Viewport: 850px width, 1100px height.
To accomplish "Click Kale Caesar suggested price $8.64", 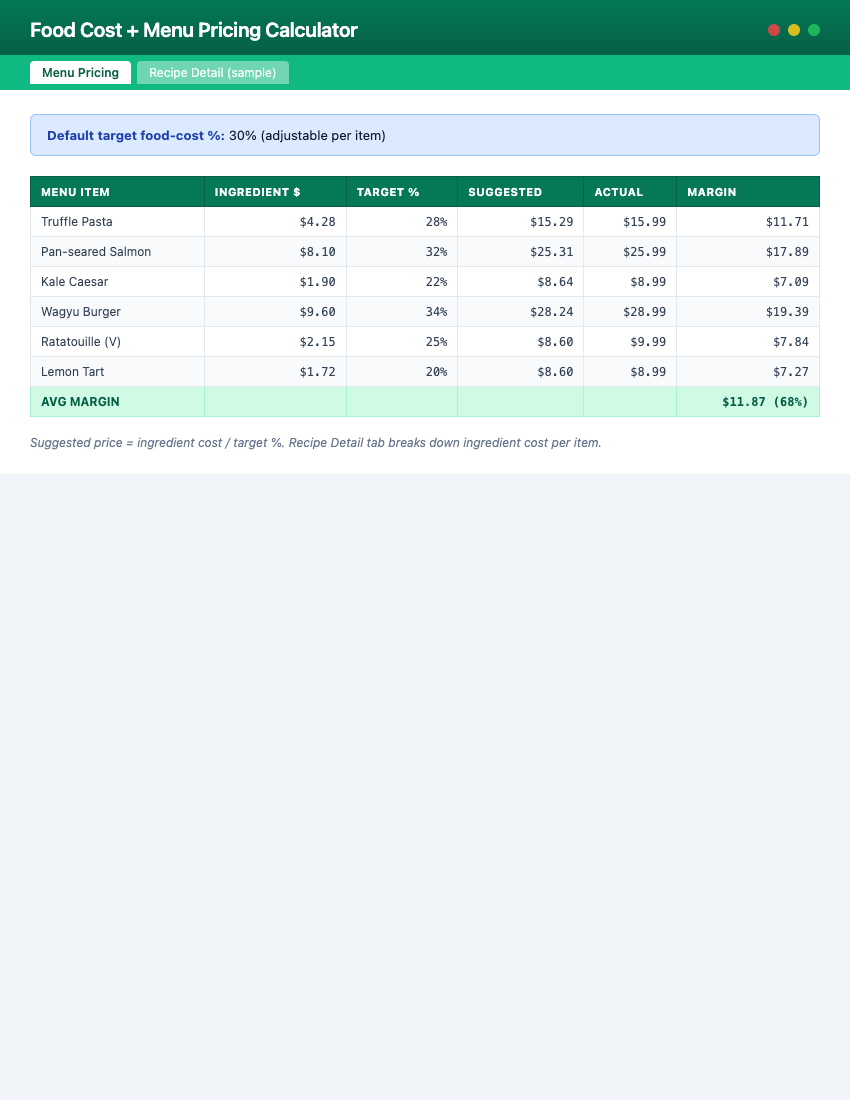I will click(555, 282).
